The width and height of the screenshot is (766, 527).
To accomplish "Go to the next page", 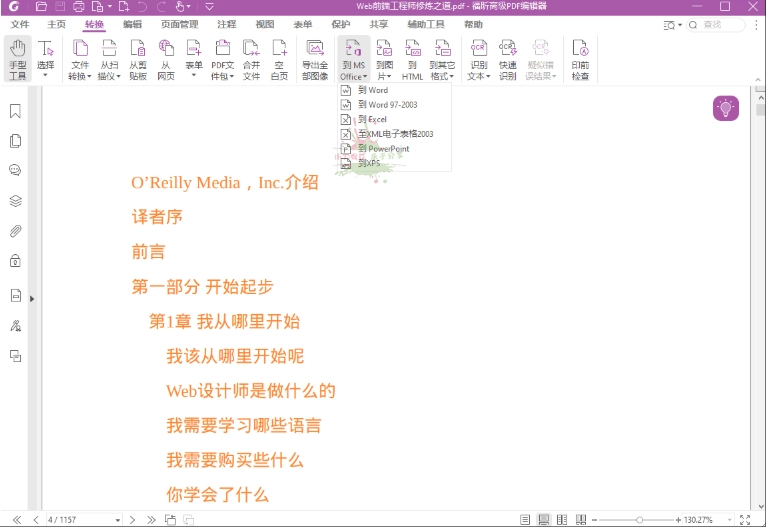I will (132, 520).
